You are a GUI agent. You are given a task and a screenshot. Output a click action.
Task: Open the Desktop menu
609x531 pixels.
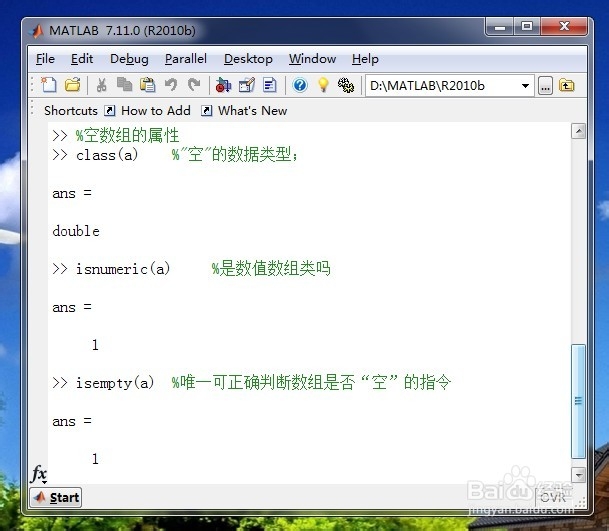(248, 59)
